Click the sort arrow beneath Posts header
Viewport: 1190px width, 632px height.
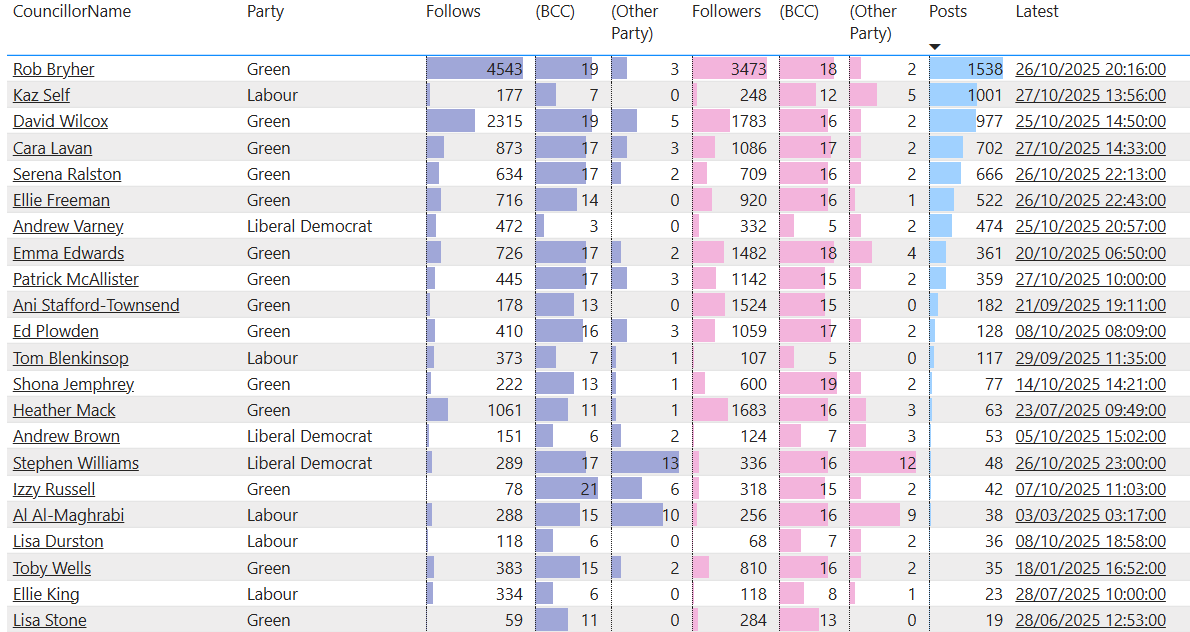click(x=935, y=47)
